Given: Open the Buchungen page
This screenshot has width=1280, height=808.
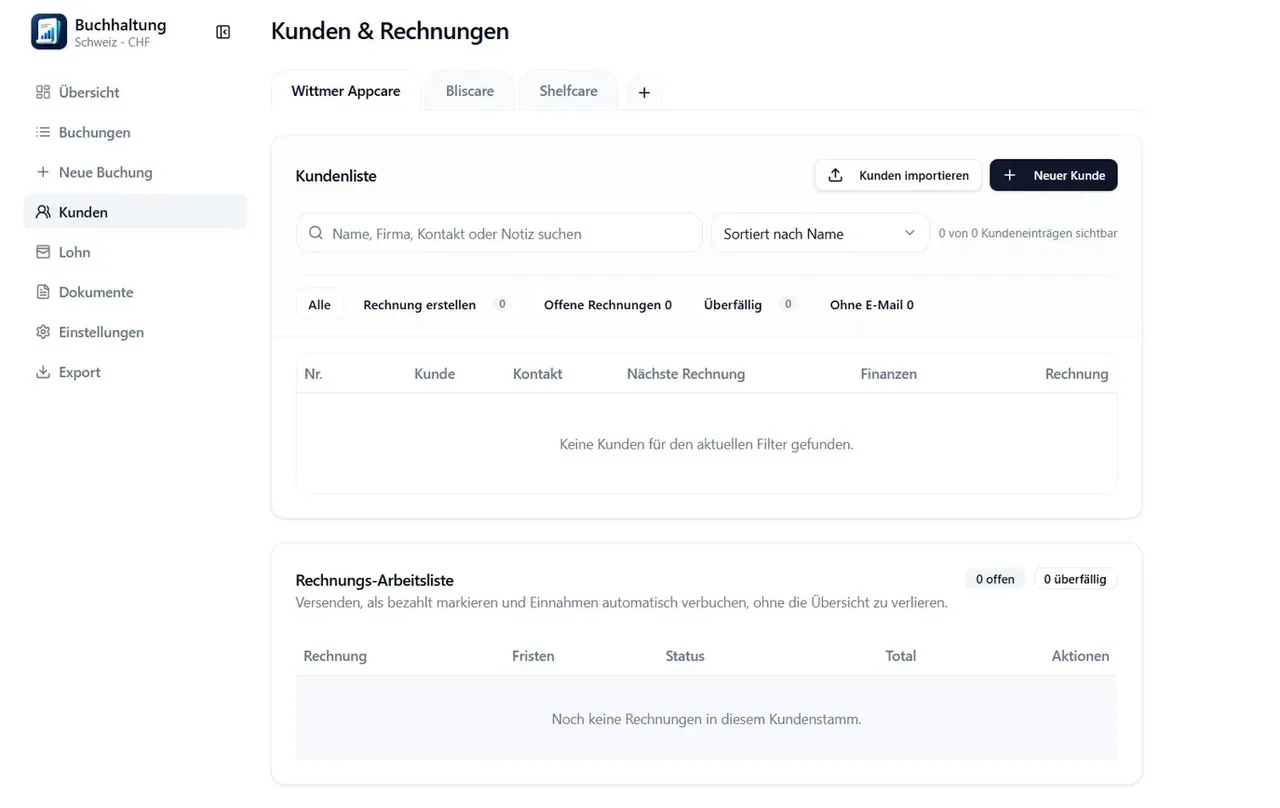Looking at the screenshot, I should click(135, 132).
